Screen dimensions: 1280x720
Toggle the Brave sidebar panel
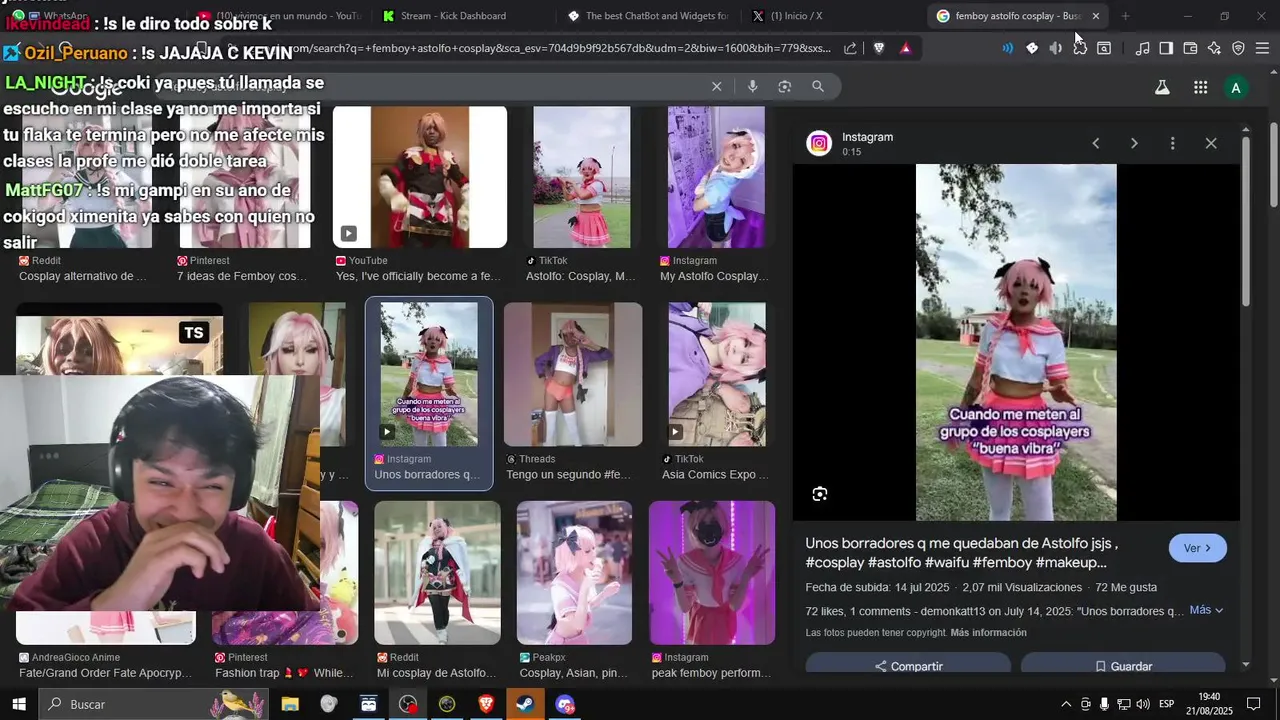pyautogui.click(x=1166, y=48)
